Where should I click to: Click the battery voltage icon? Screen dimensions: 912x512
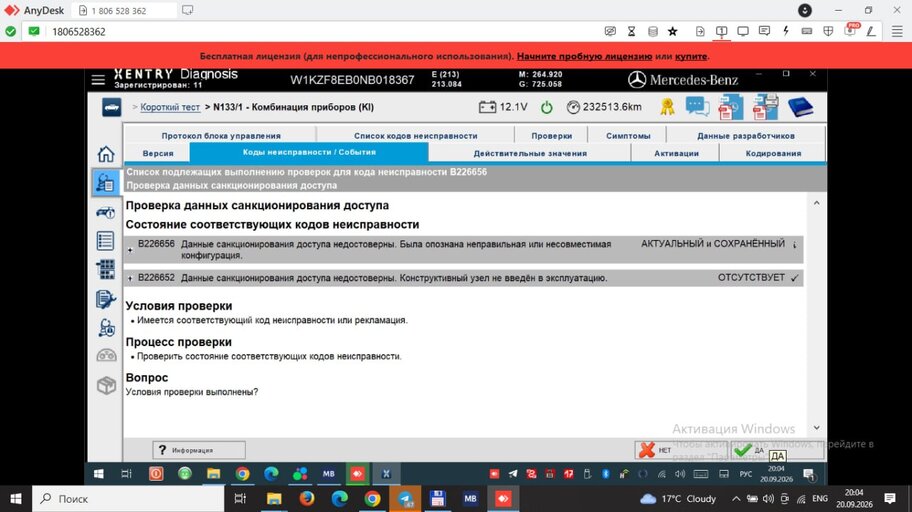(x=487, y=107)
